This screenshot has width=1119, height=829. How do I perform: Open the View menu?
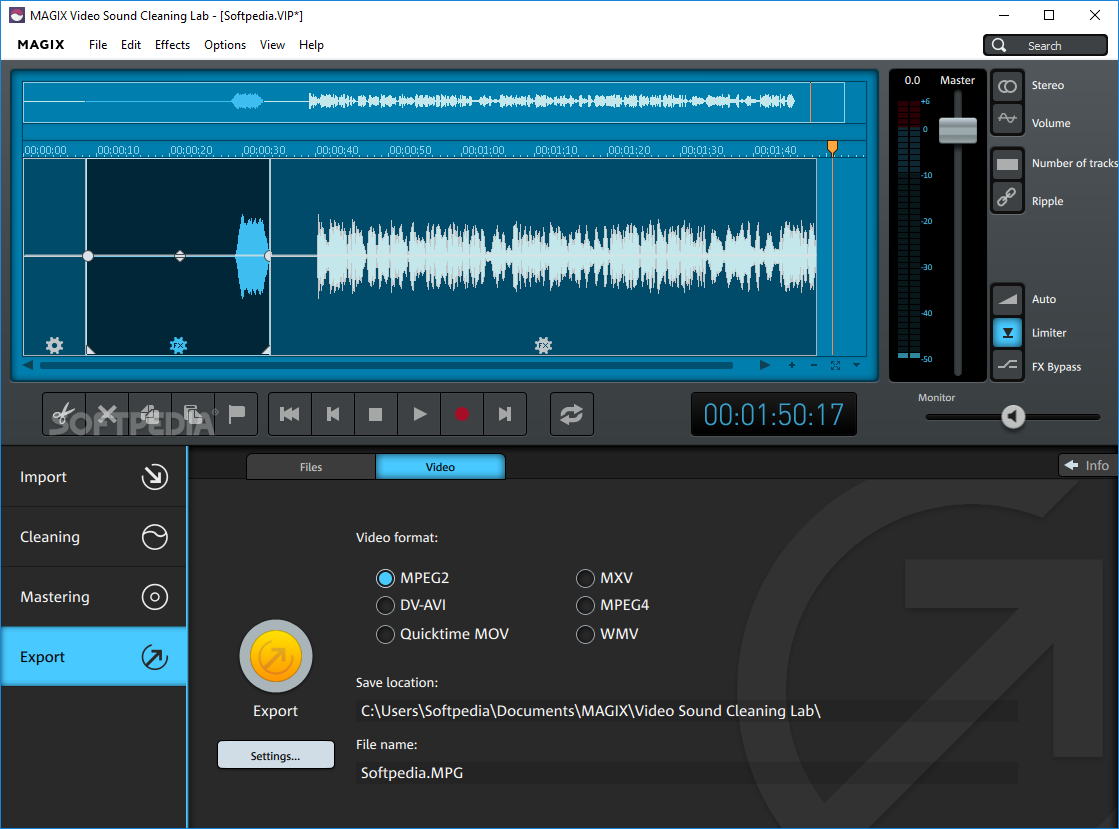tap(272, 45)
